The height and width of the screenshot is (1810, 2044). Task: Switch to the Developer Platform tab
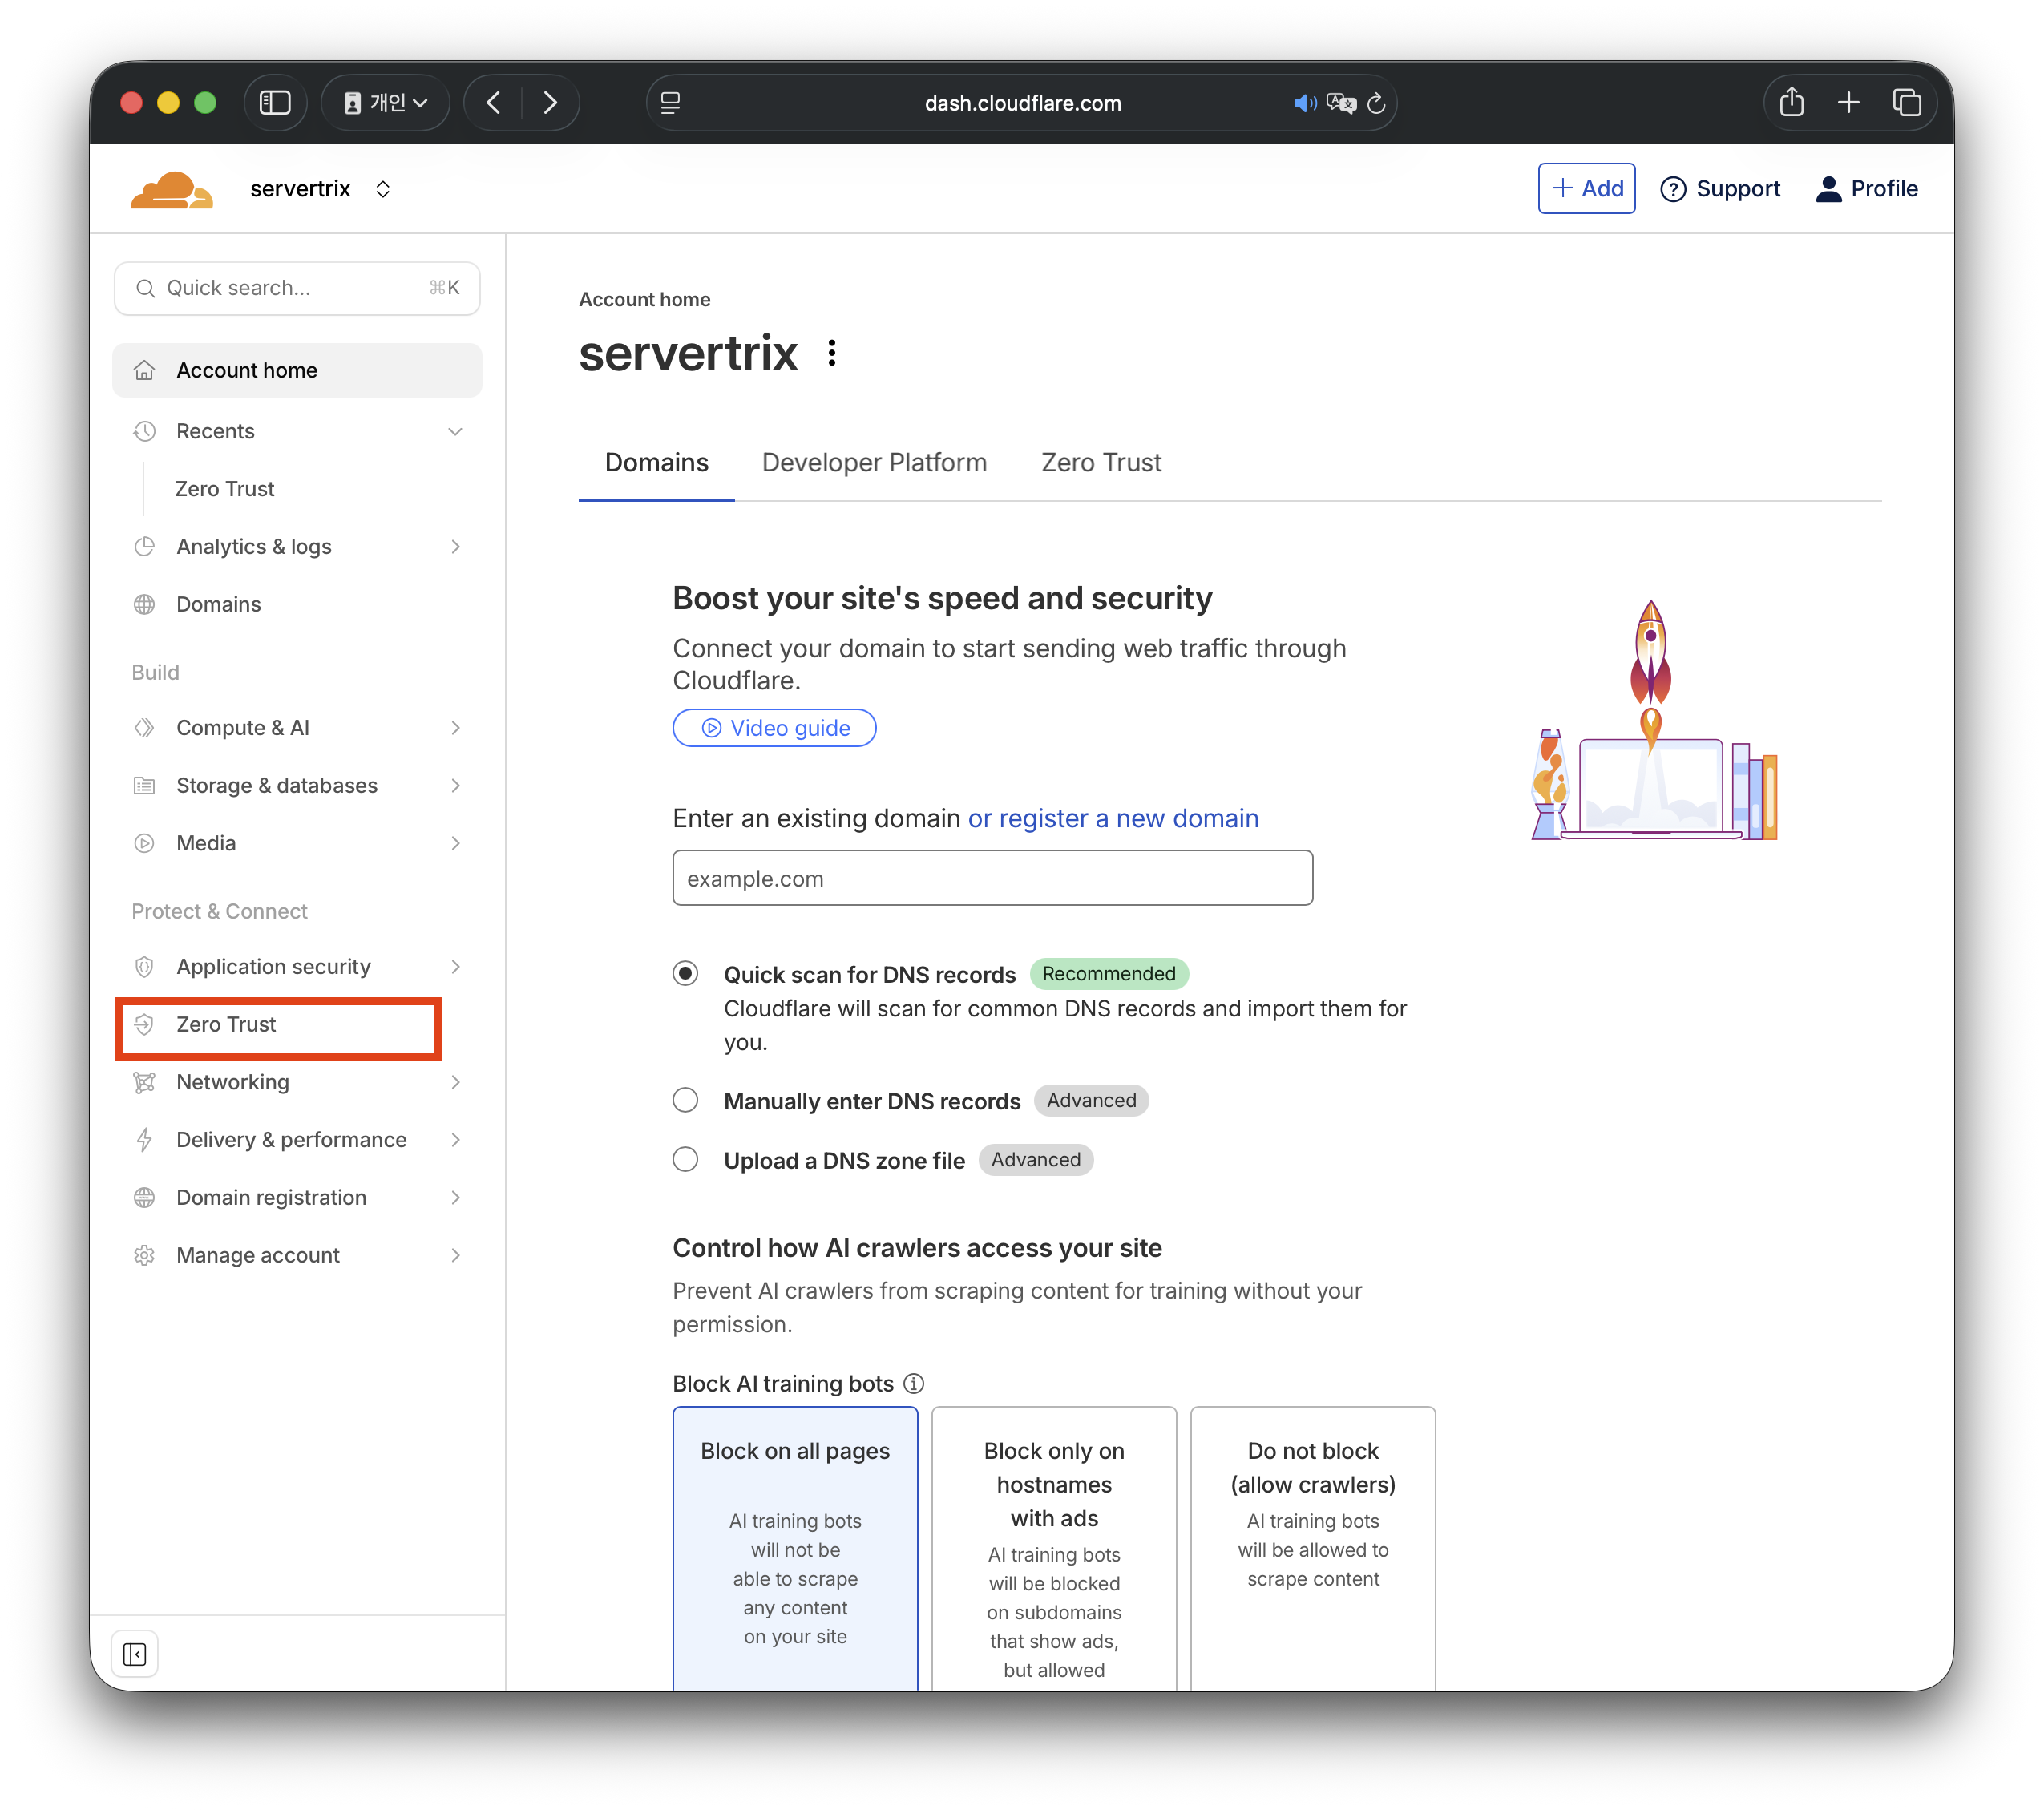pyautogui.click(x=874, y=463)
